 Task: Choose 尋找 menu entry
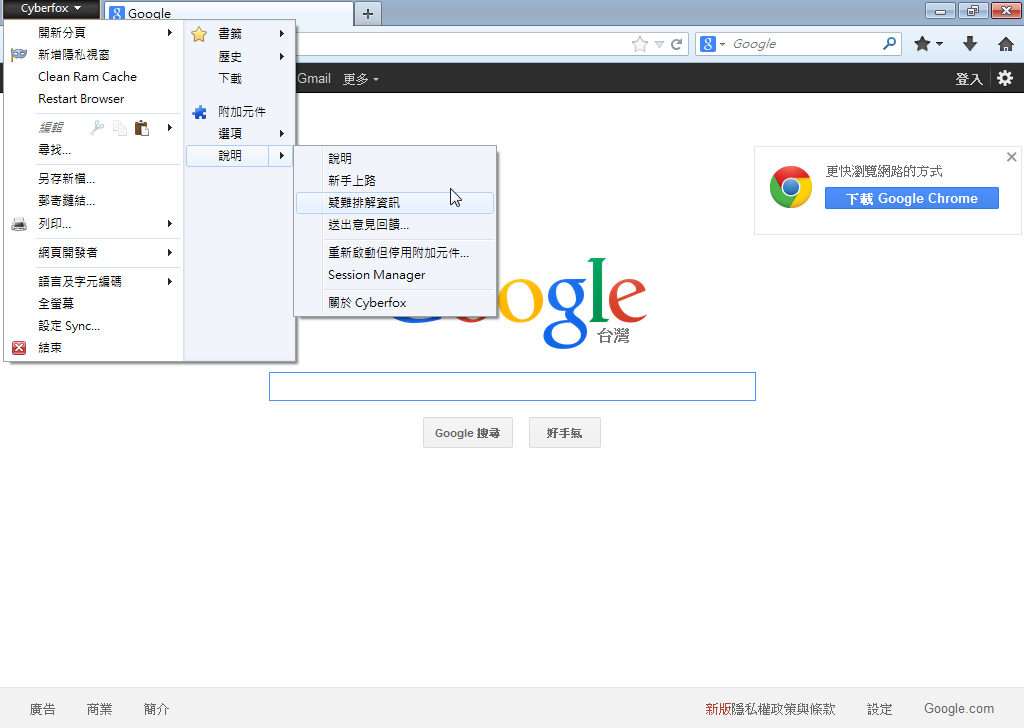point(92,150)
